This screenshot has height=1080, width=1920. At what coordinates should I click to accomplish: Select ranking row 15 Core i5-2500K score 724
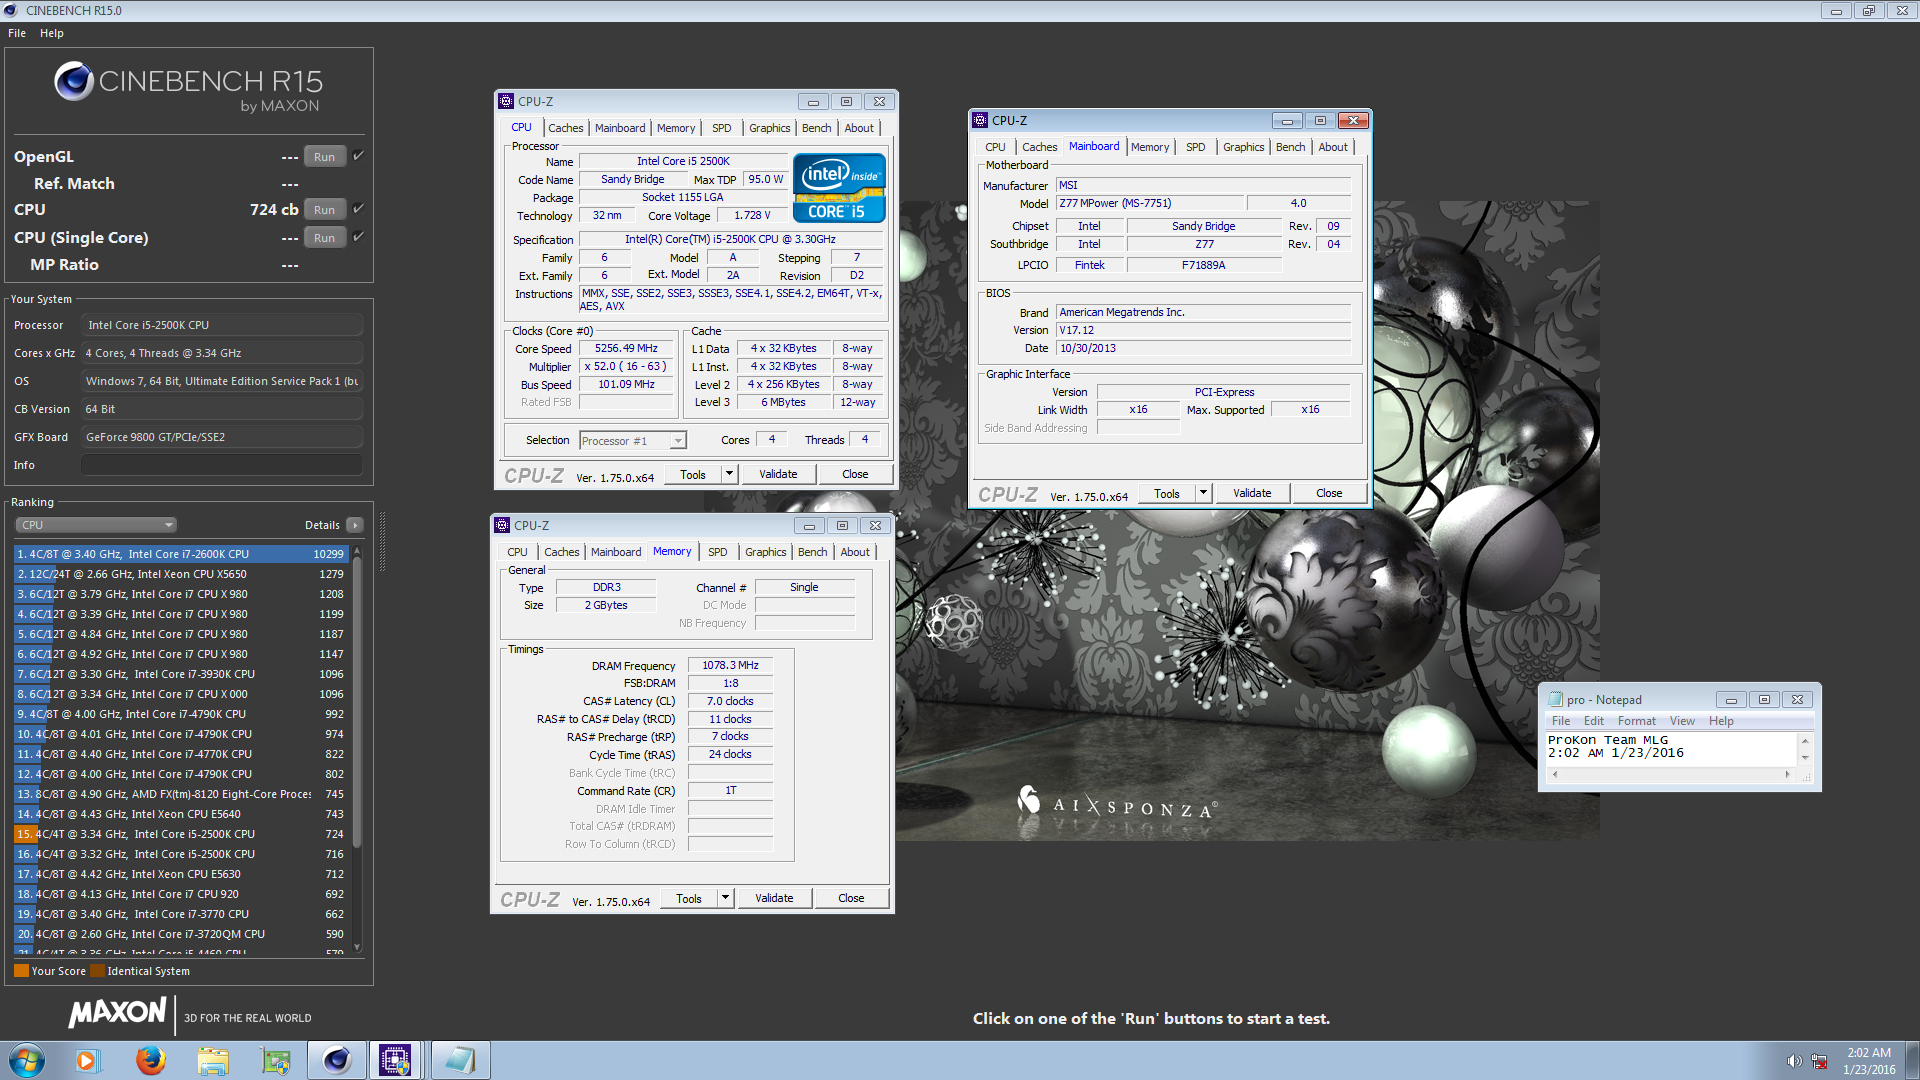pos(181,834)
